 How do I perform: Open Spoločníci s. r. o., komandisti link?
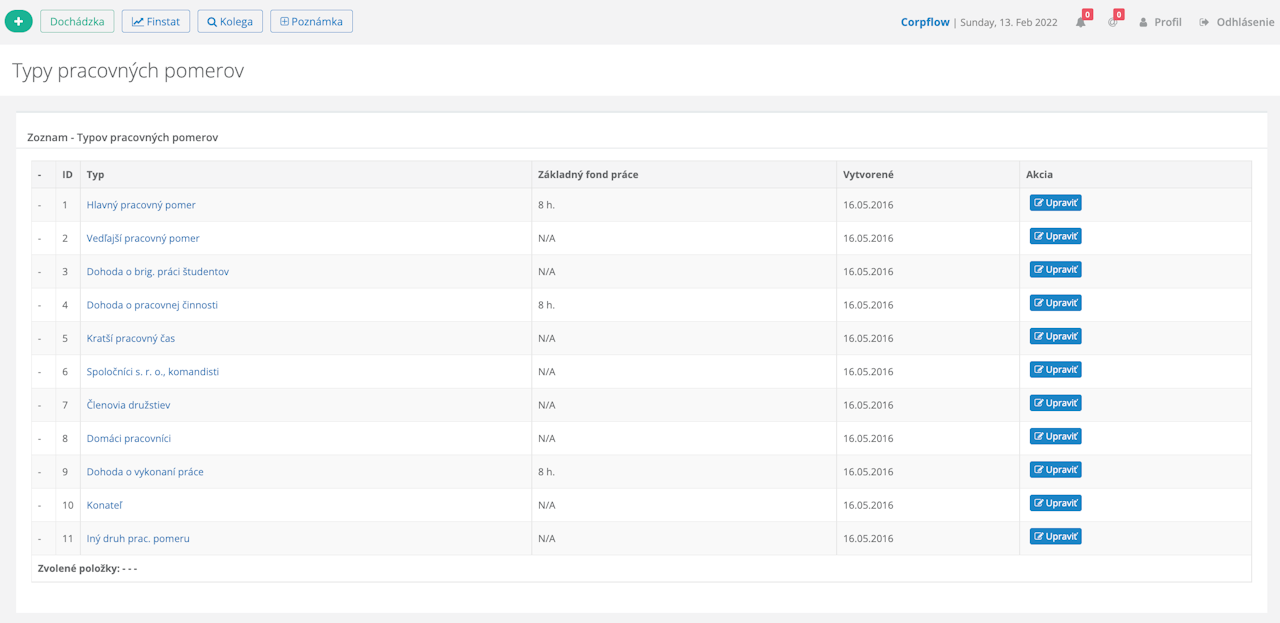coord(153,372)
